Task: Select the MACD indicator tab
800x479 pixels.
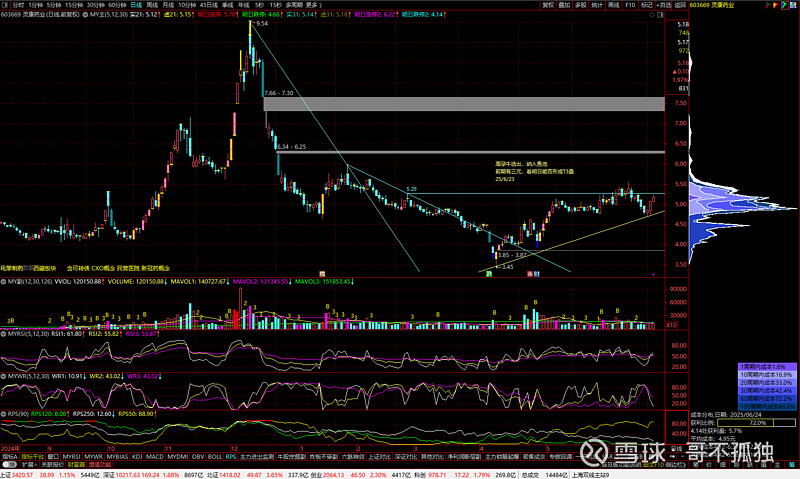Action: (155, 457)
